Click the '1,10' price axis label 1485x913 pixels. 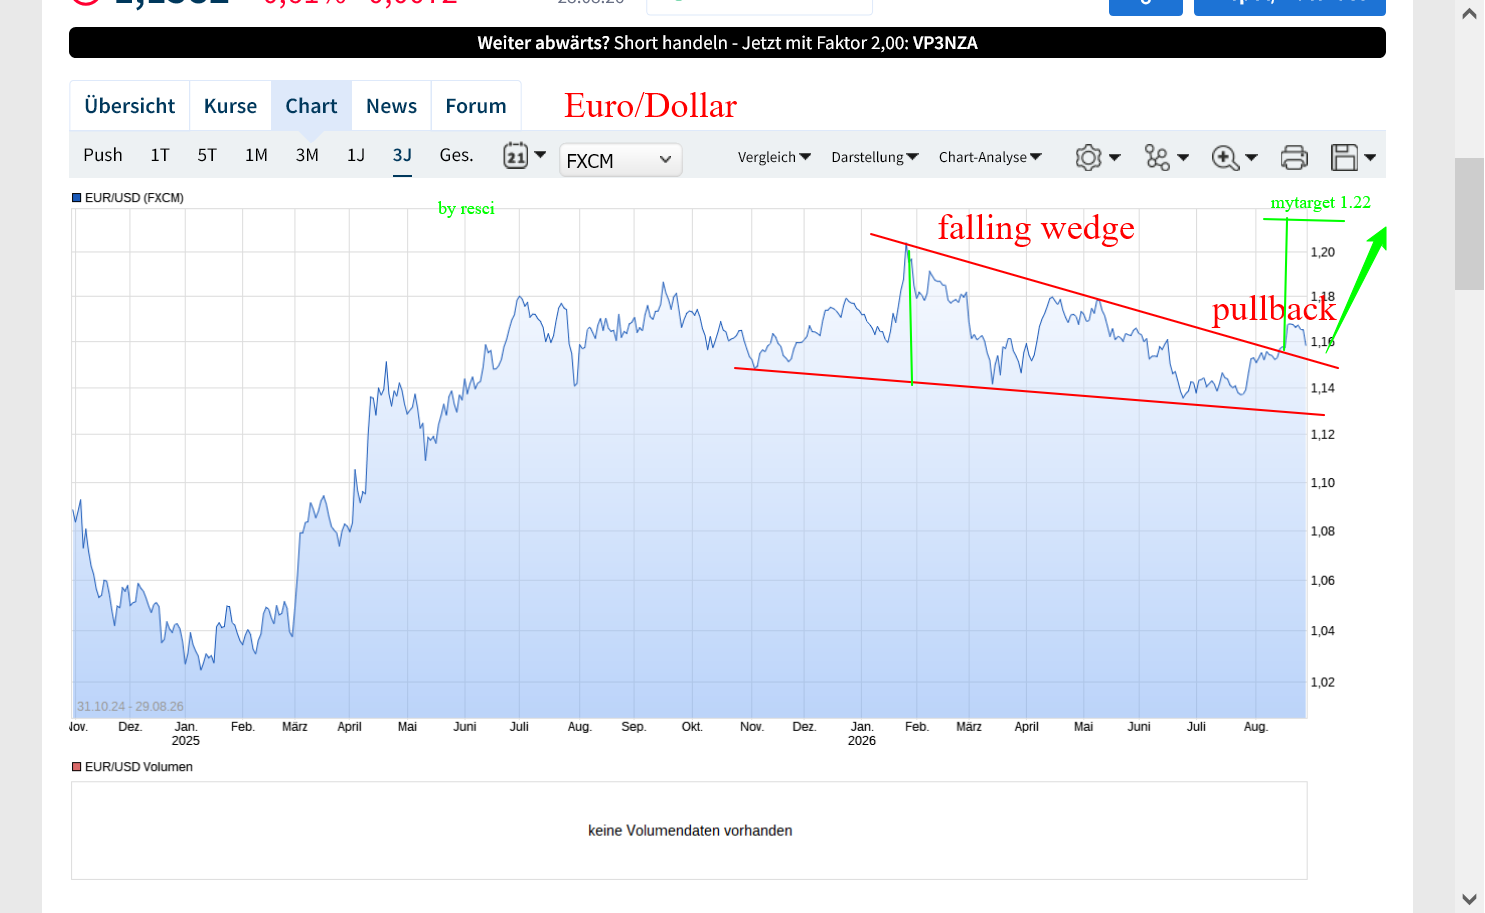point(1322,483)
